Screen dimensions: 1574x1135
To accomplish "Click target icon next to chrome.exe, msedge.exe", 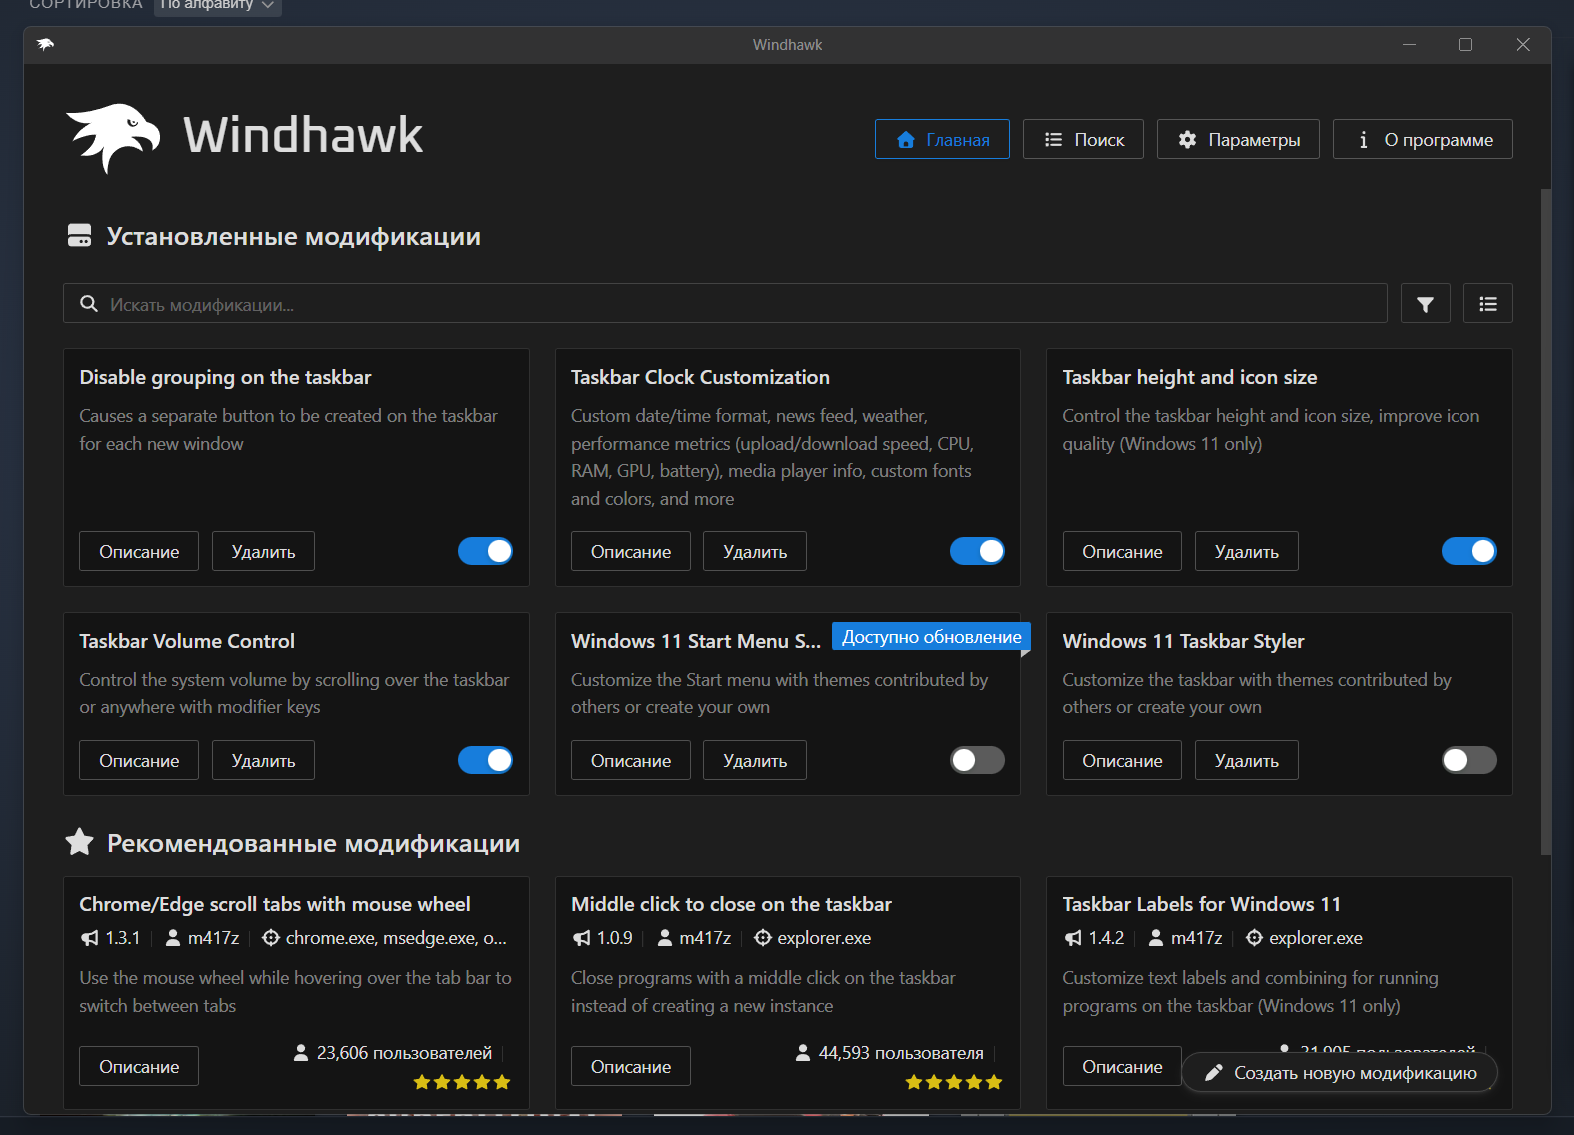I will point(271,938).
